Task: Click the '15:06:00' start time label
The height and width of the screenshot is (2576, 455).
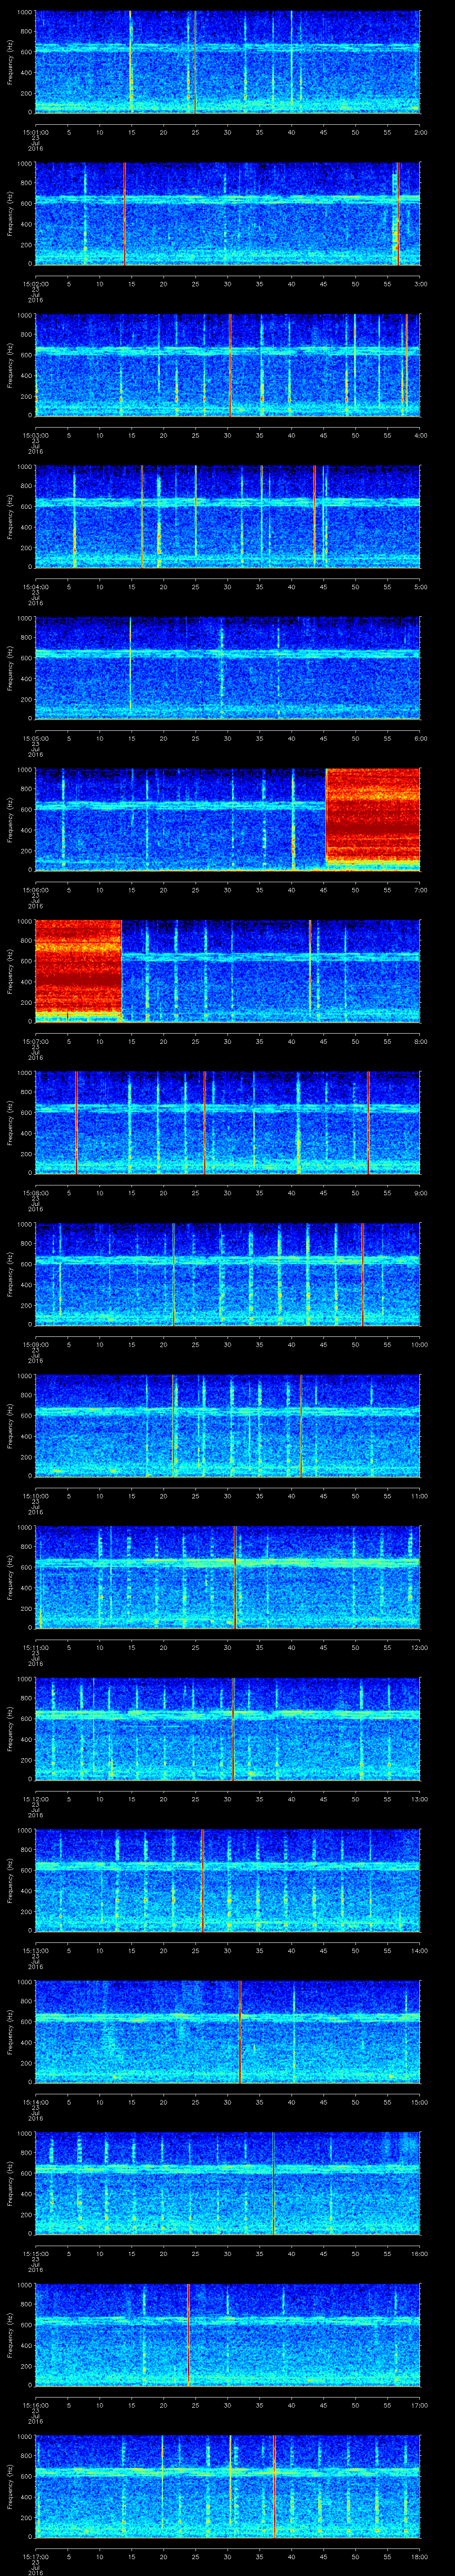Action: point(35,890)
